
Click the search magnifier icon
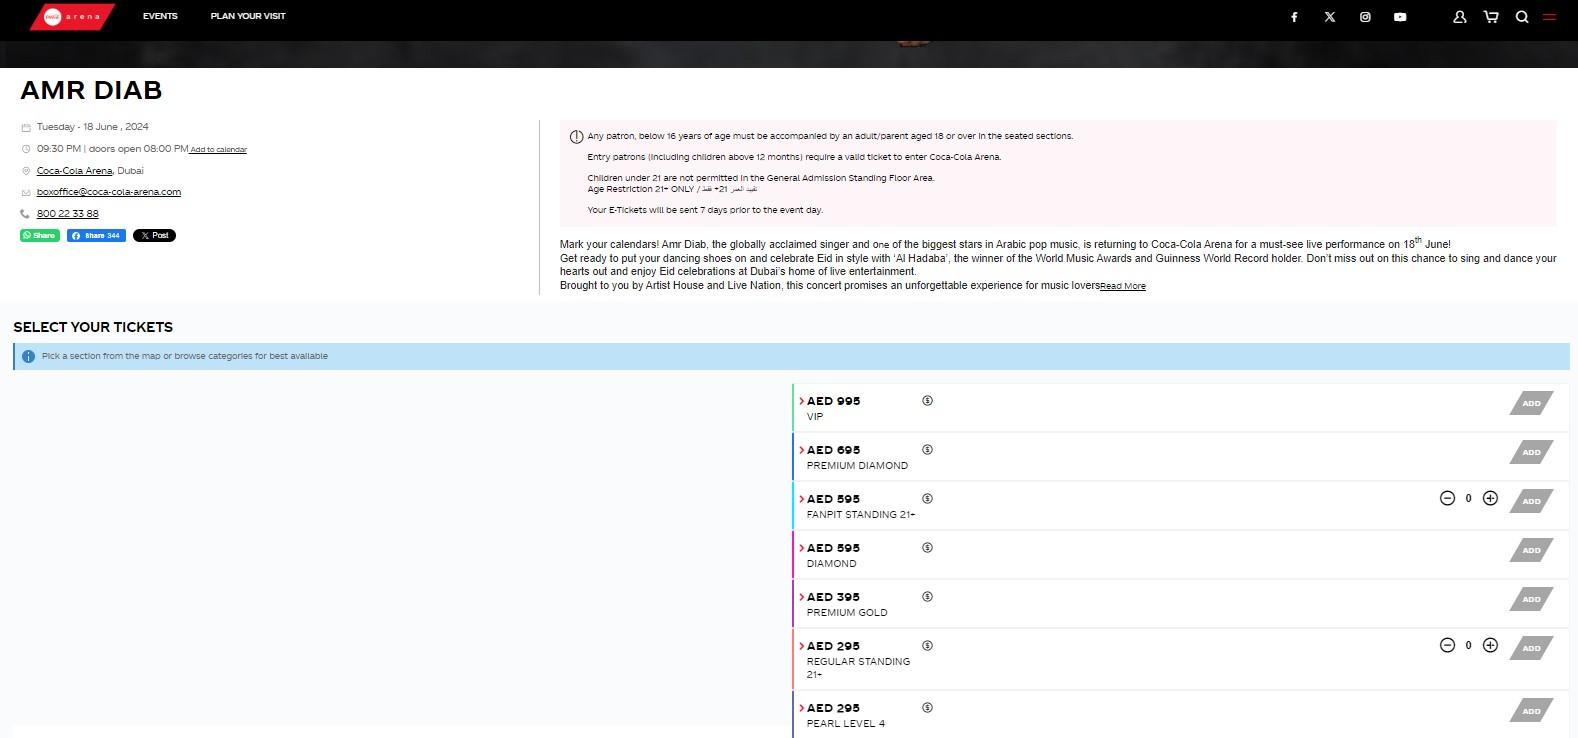(x=1522, y=17)
